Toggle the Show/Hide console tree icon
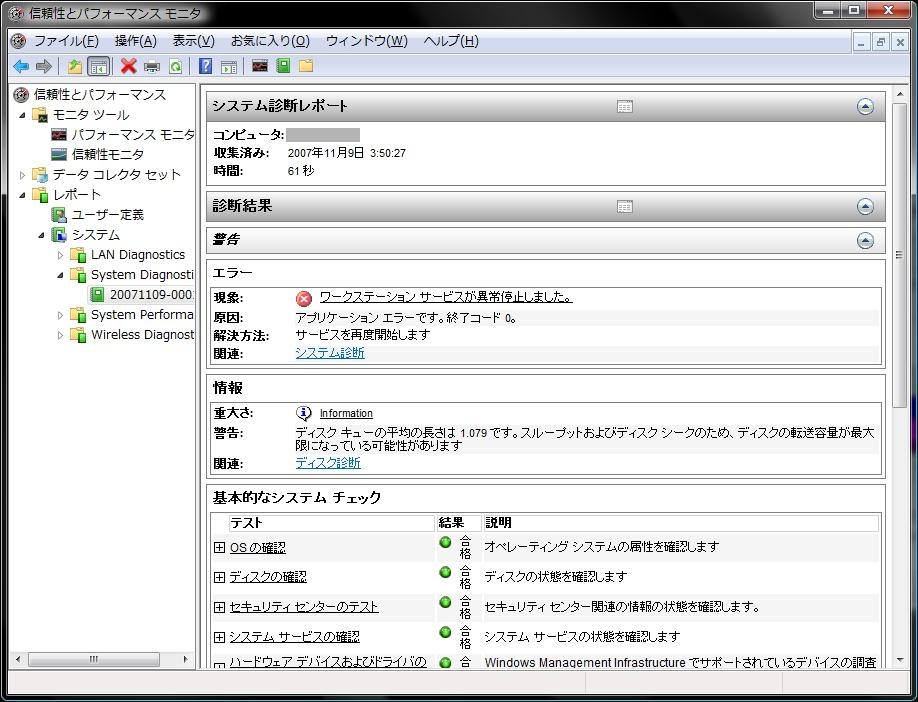Screen dimensions: 918x702 click(98, 66)
